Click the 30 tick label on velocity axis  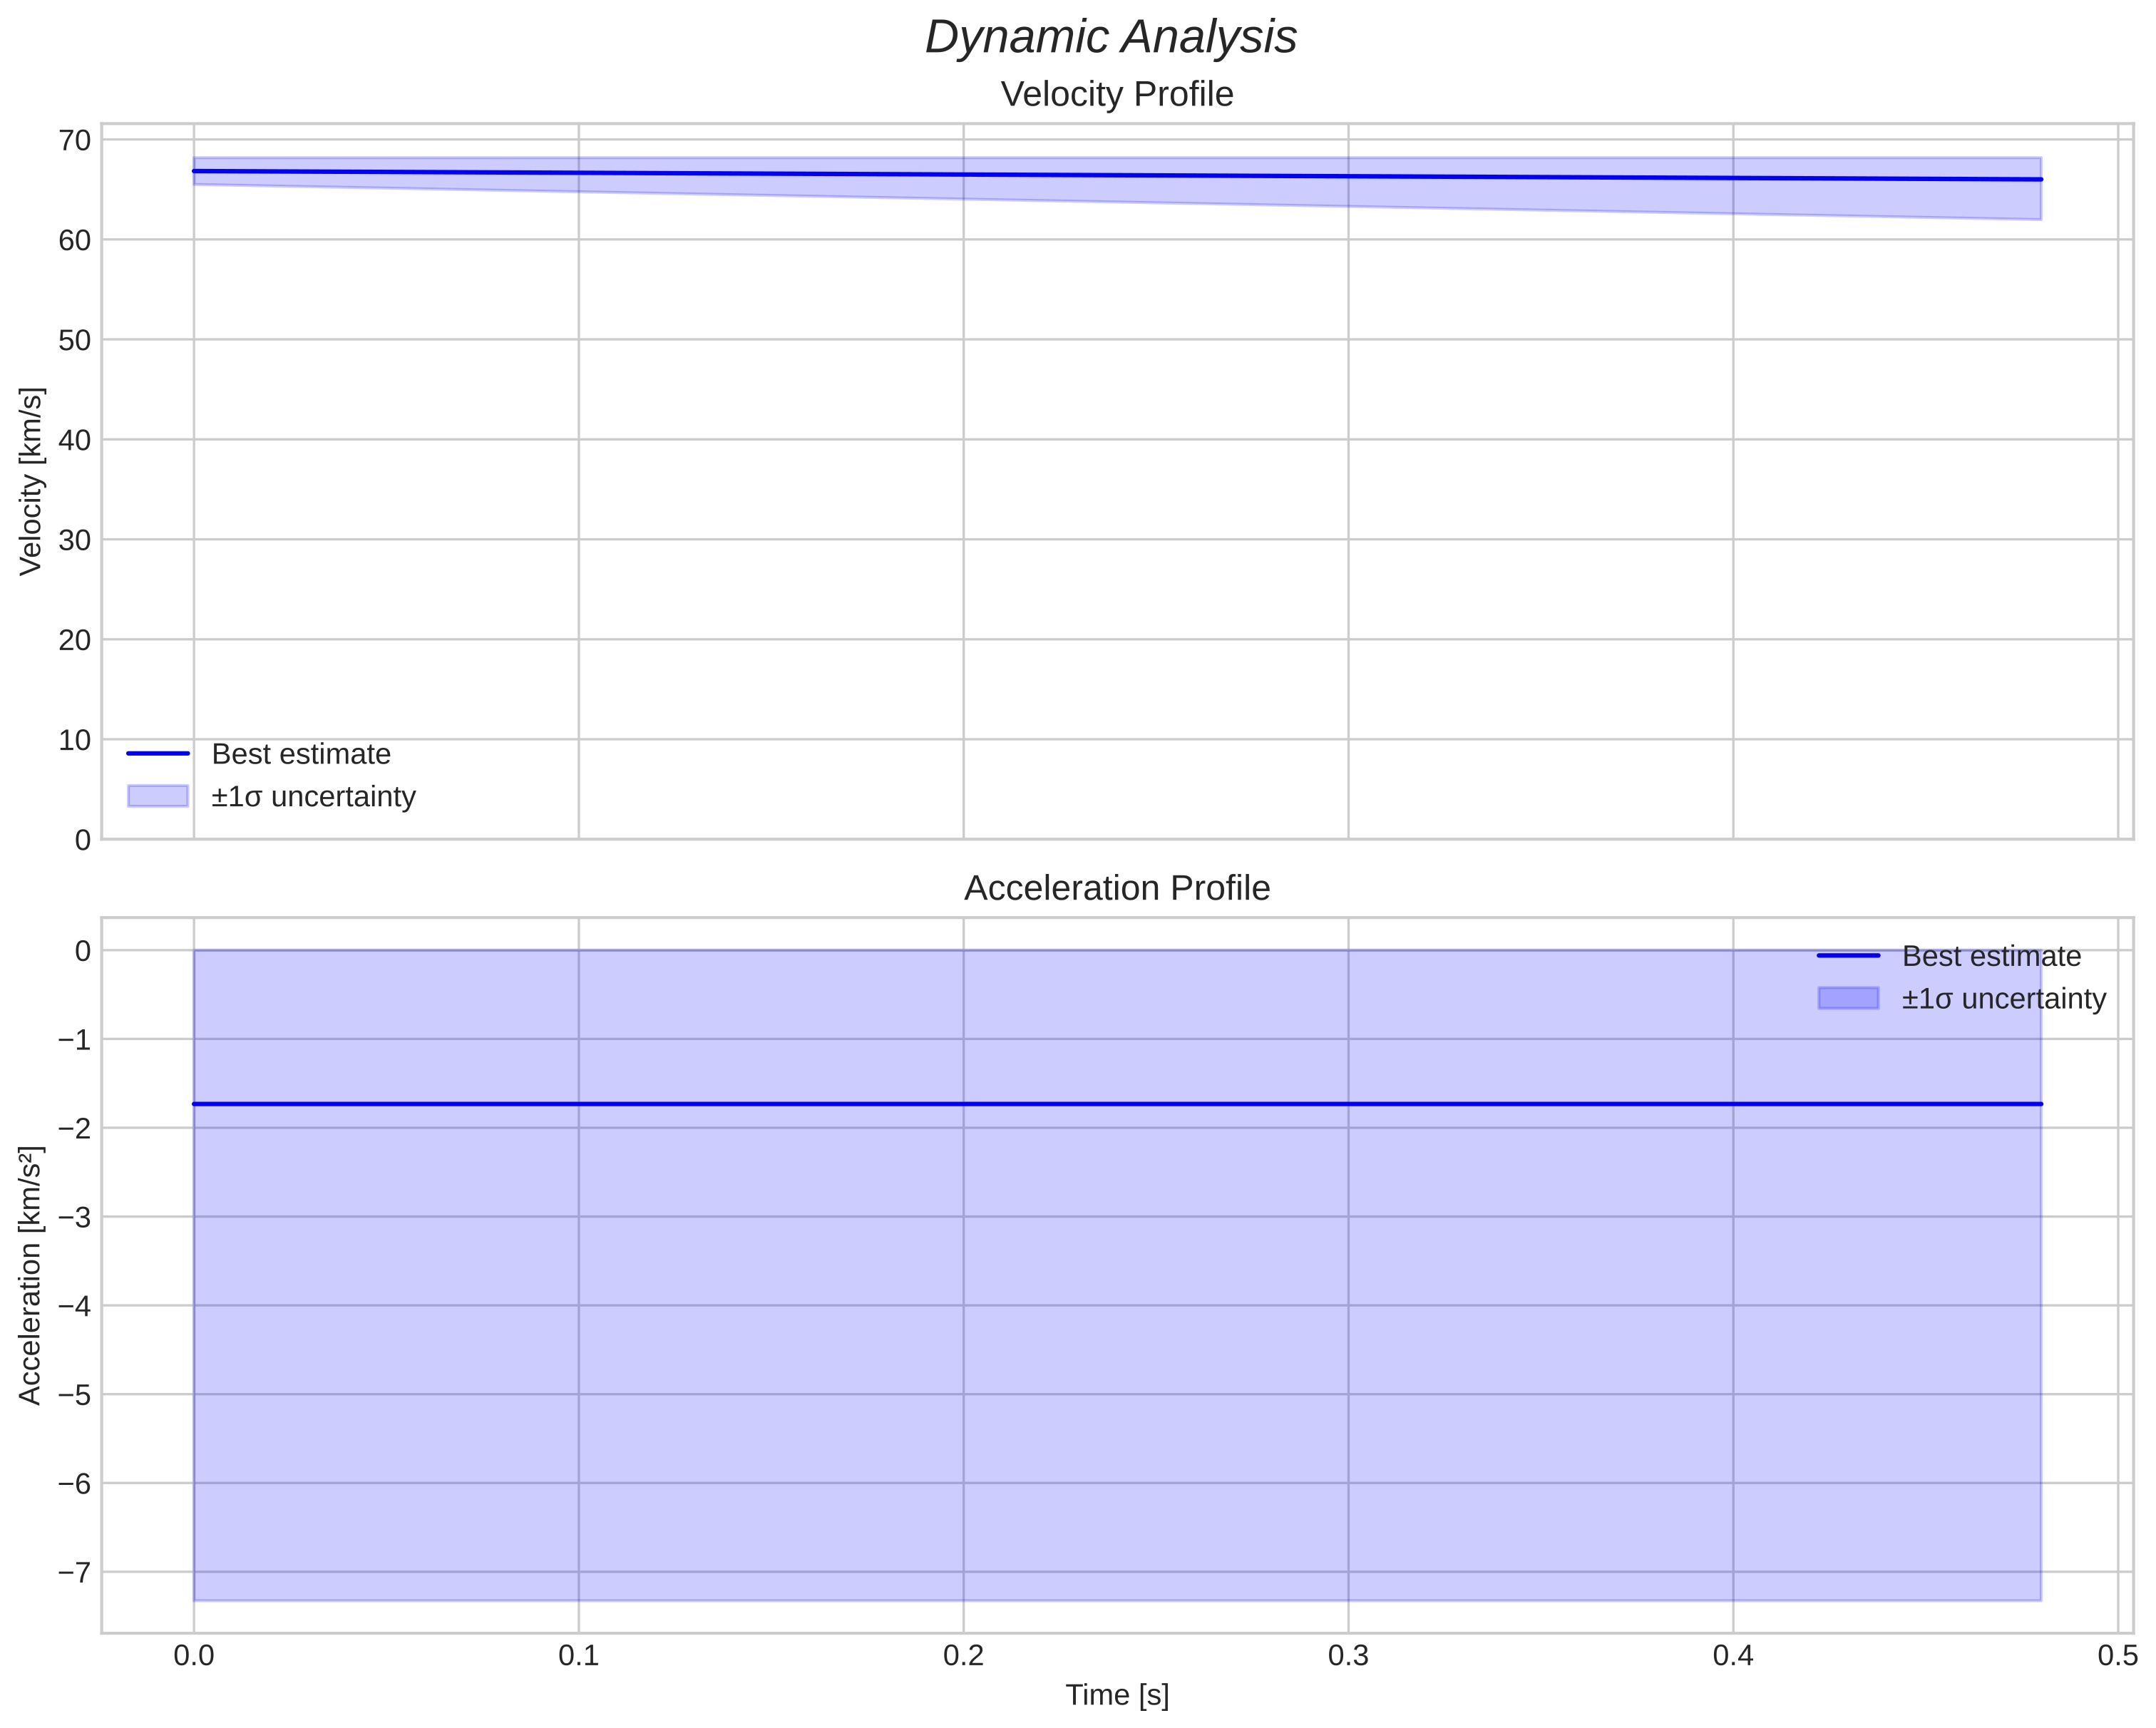pos(74,540)
